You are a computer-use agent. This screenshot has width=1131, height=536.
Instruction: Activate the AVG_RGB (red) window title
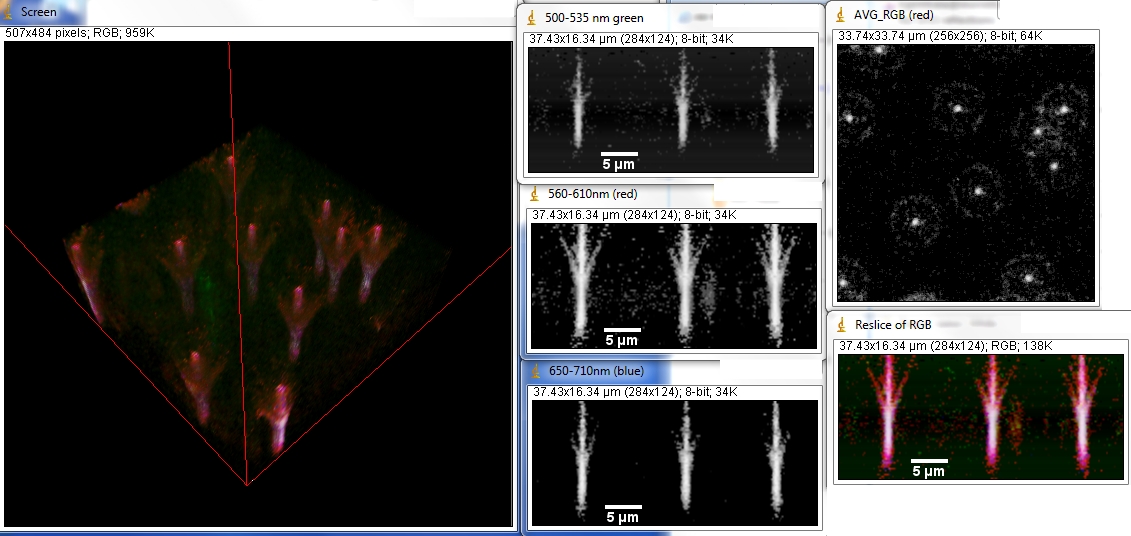pos(896,14)
